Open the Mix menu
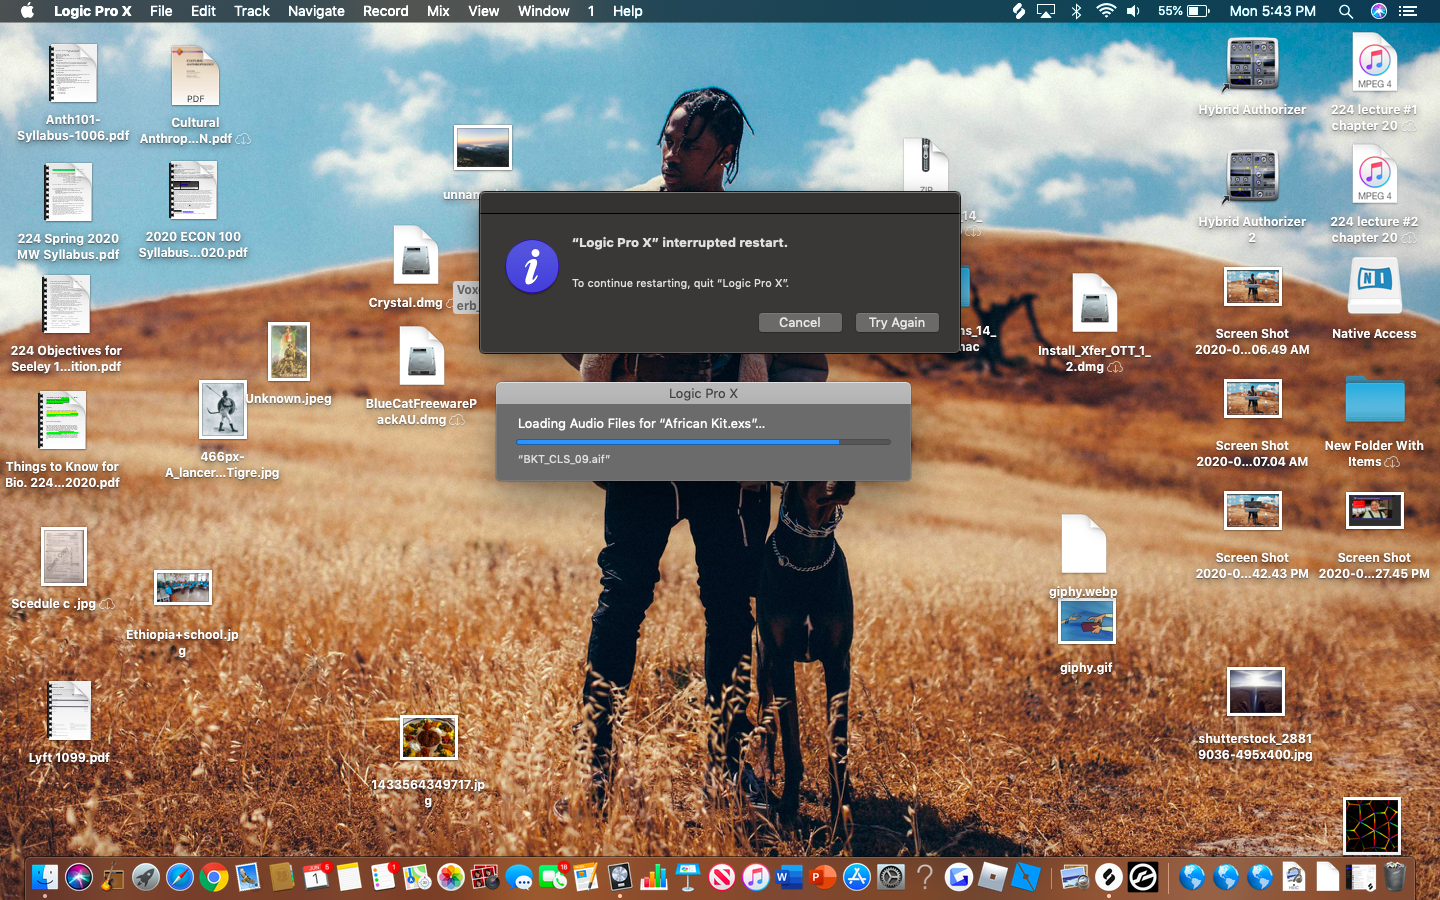The height and width of the screenshot is (900, 1440). pos(438,11)
